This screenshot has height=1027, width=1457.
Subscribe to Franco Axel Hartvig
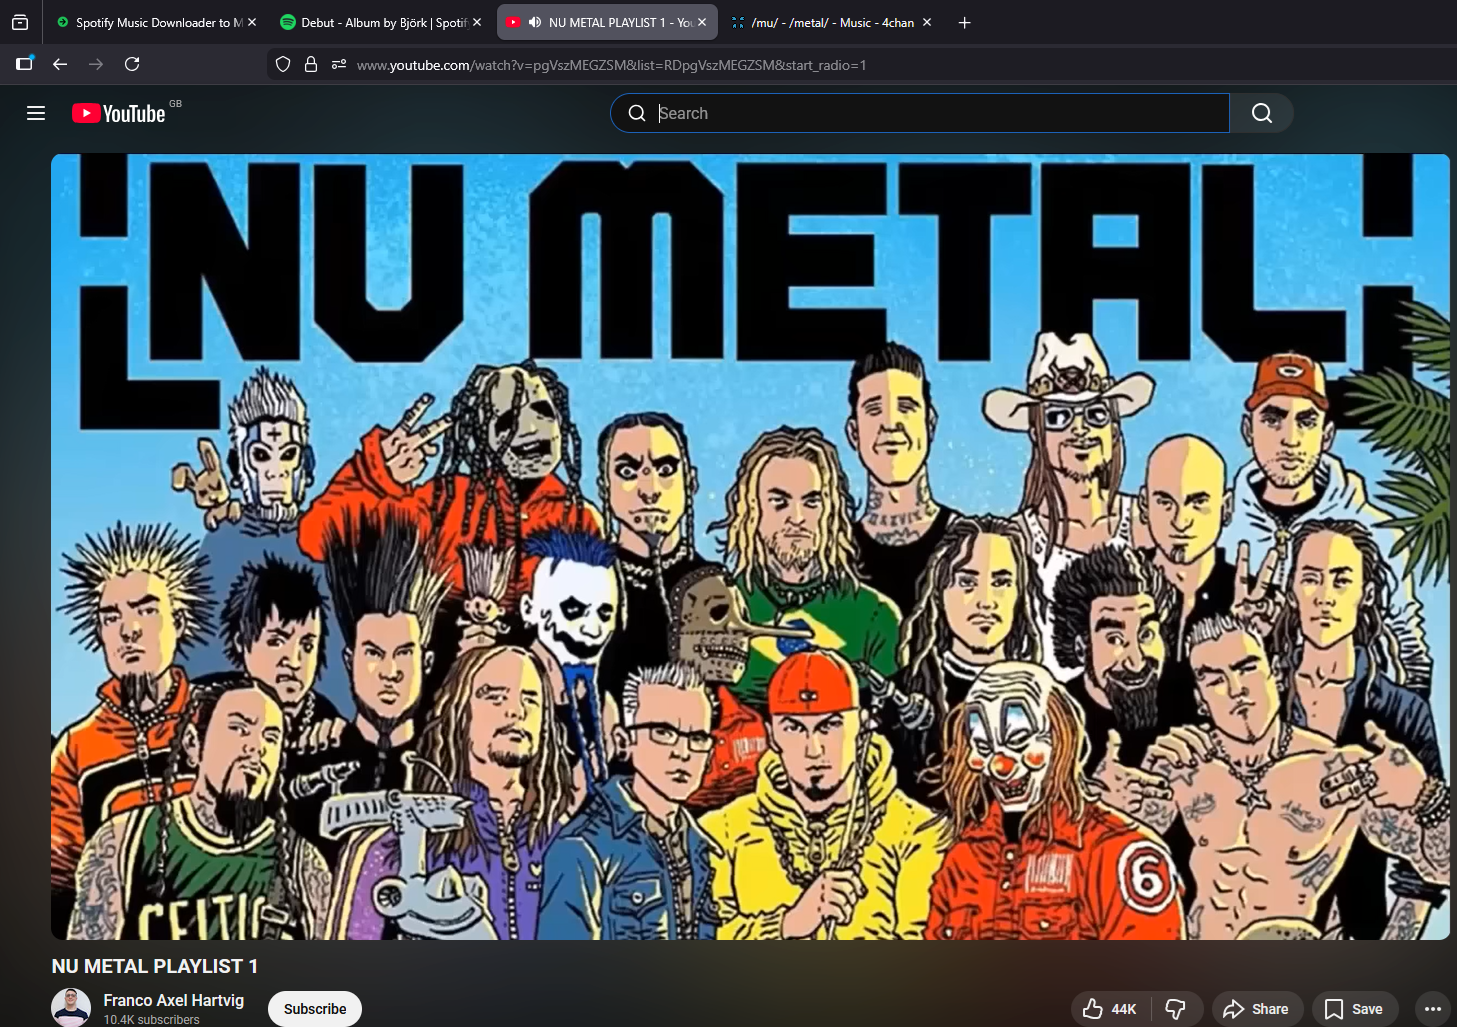(315, 1009)
